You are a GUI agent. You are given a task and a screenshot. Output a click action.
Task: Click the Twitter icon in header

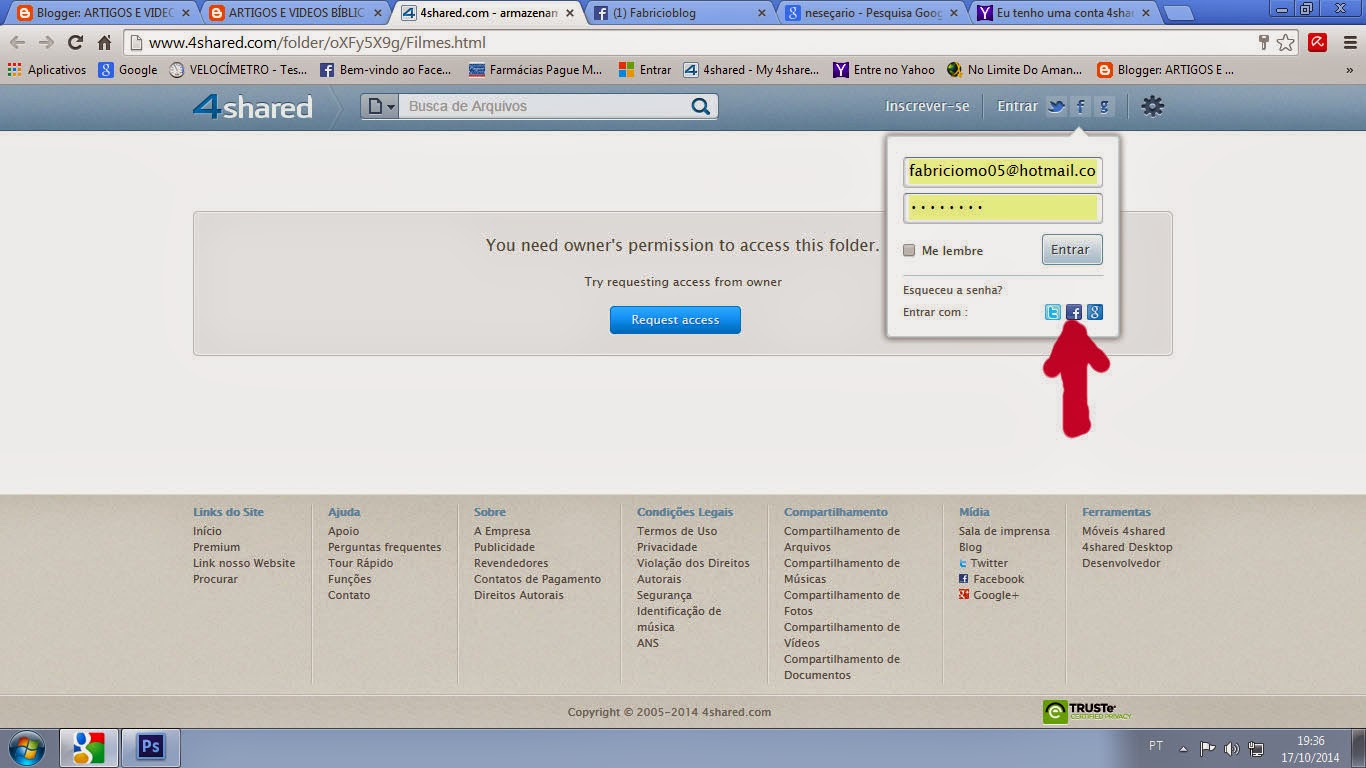pyautogui.click(x=1056, y=106)
